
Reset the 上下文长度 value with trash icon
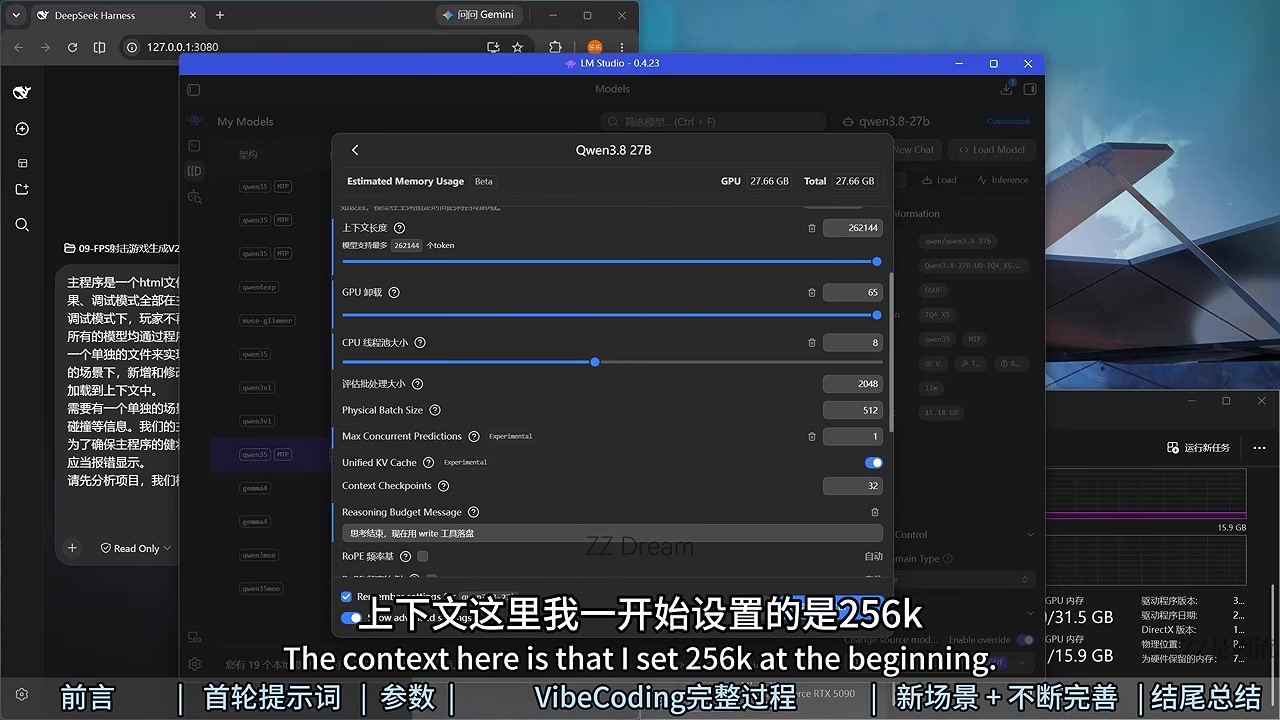point(812,228)
